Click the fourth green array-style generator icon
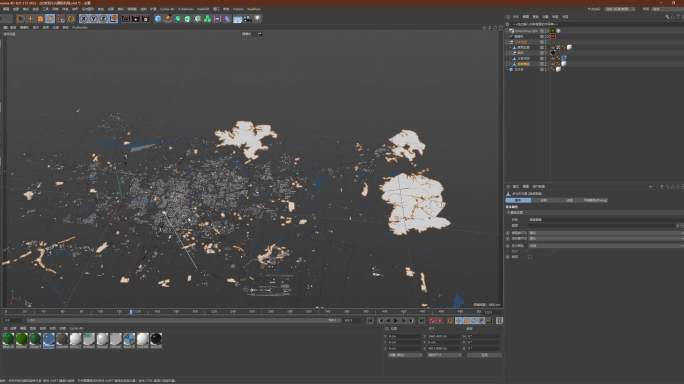Image resolution: width=684 pixels, height=384 pixels. tap(208, 19)
